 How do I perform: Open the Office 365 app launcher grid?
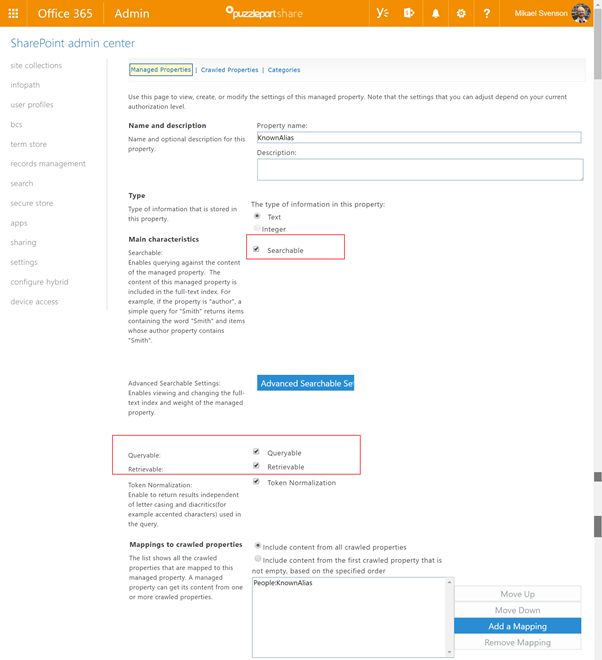point(13,13)
